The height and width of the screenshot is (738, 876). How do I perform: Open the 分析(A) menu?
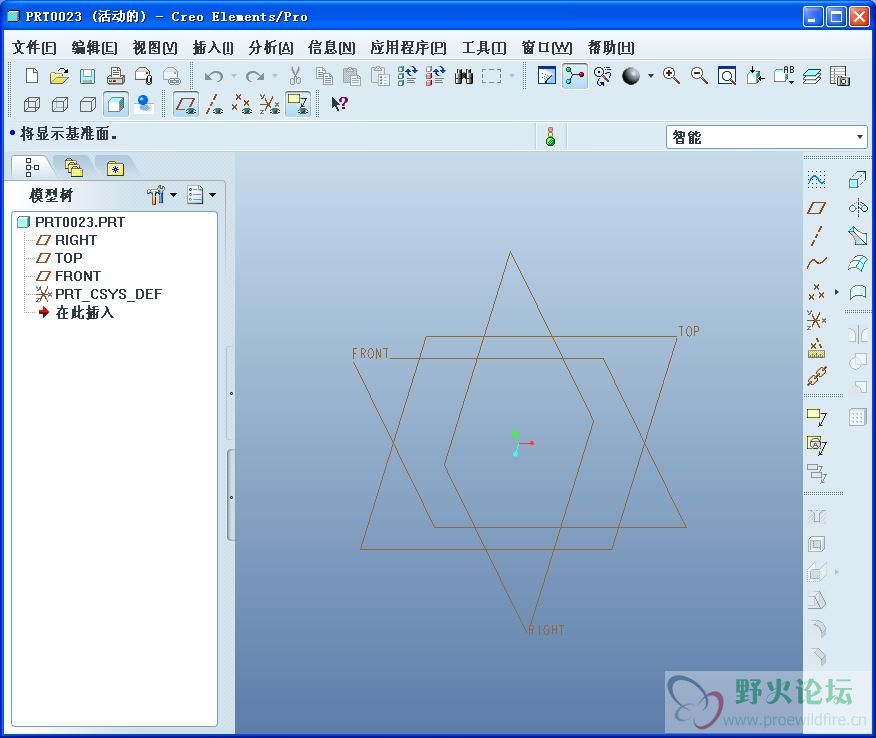(271, 47)
